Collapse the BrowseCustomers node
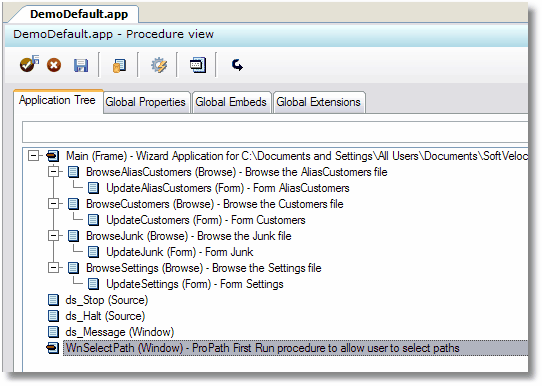Viewport: 542px width, 386px height. [x=54, y=204]
